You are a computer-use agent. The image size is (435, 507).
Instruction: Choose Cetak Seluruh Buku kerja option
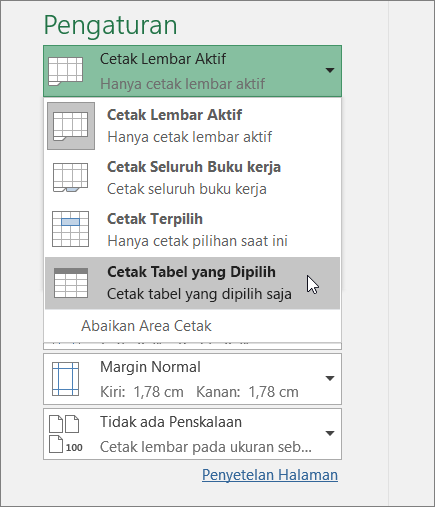click(192, 178)
